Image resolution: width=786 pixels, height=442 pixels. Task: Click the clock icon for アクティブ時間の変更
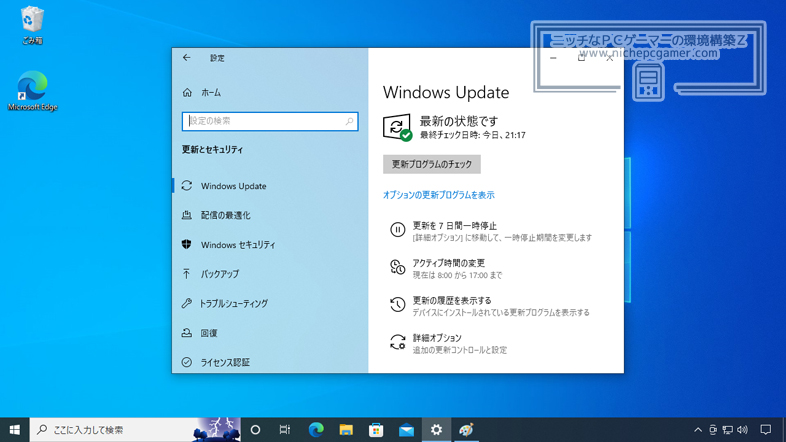398,267
